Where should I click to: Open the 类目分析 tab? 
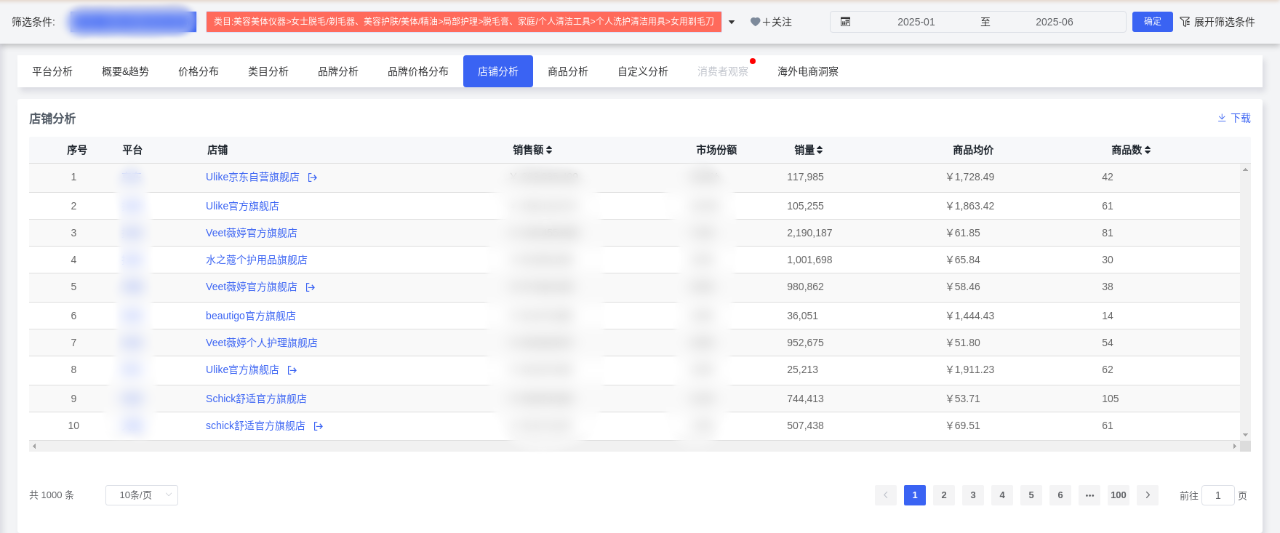pos(268,72)
